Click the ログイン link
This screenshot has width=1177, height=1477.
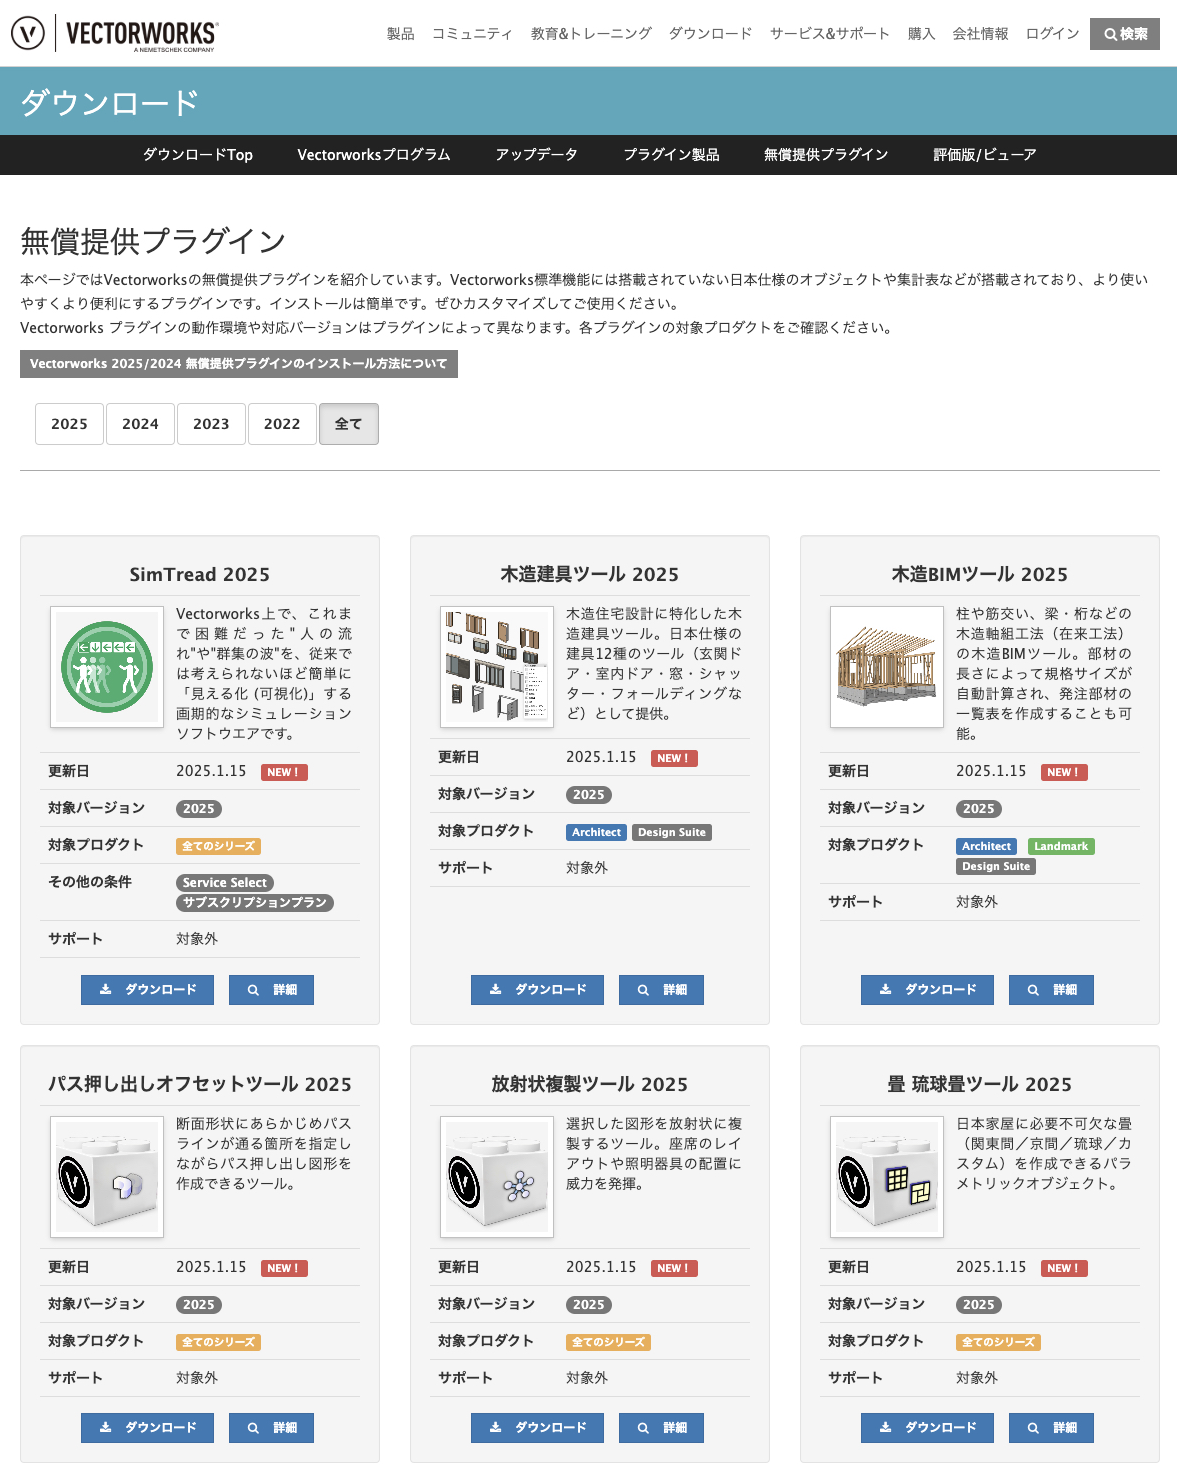[1052, 34]
